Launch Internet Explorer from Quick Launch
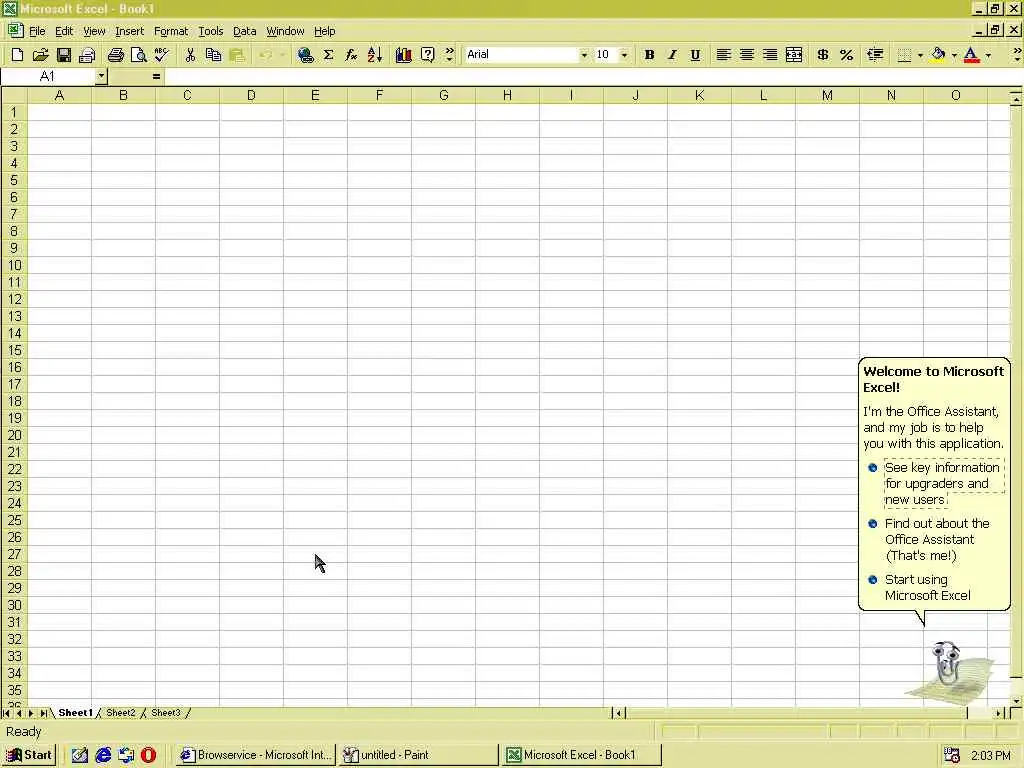Image resolution: width=1024 pixels, height=768 pixels. [103, 755]
